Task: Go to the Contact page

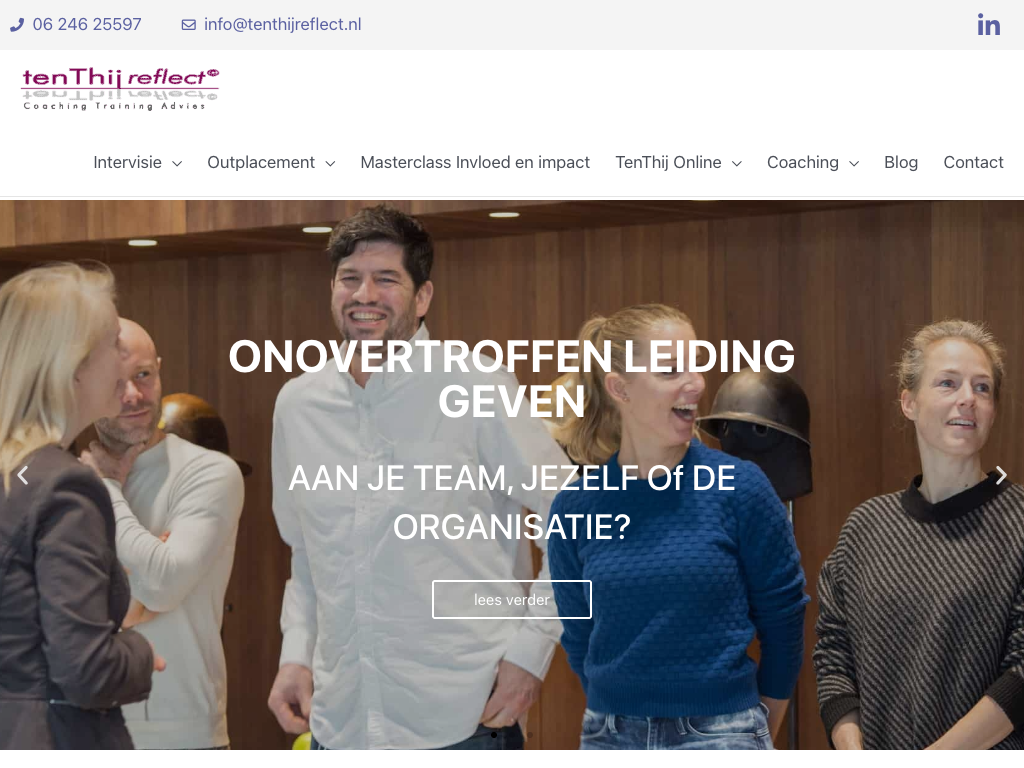Action: click(x=973, y=162)
